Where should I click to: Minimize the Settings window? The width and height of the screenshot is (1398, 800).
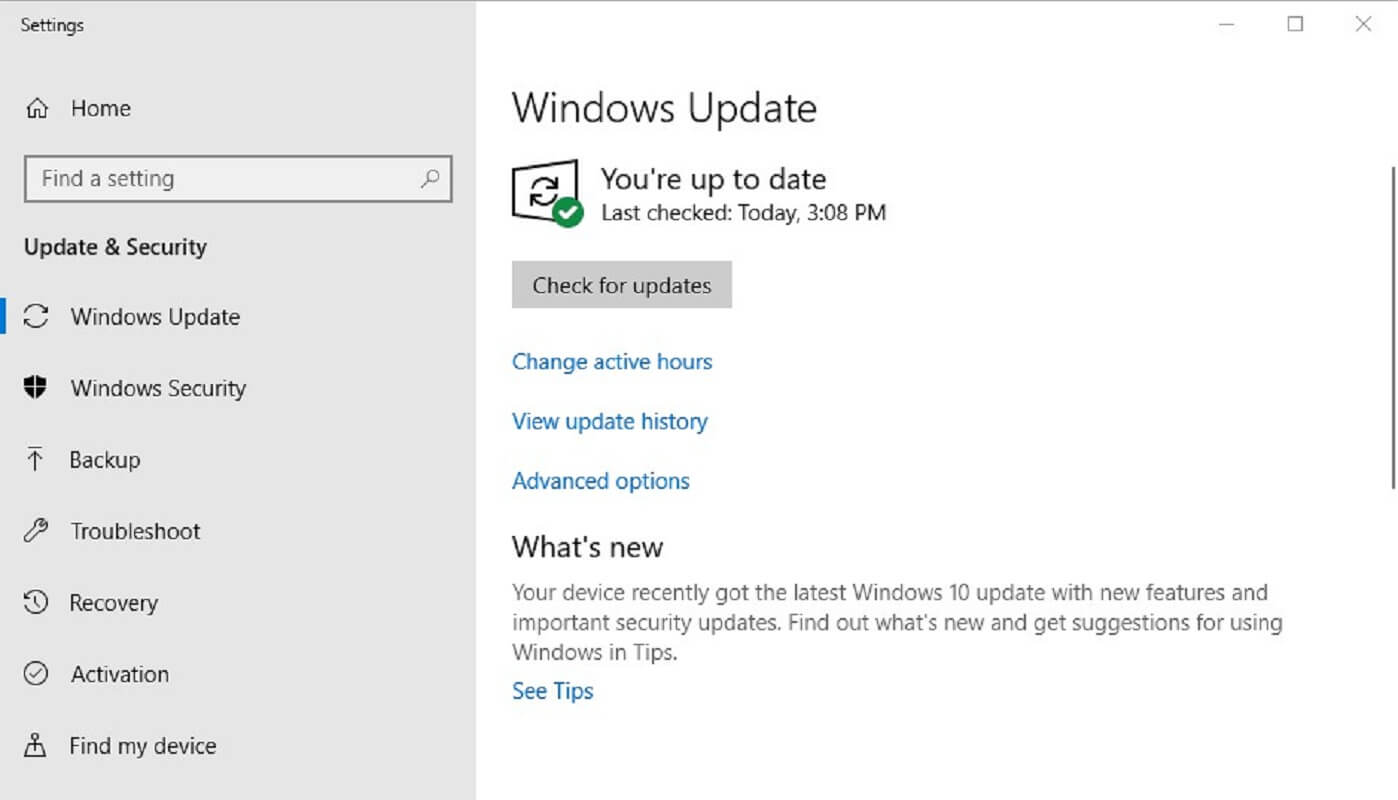[1227, 24]
